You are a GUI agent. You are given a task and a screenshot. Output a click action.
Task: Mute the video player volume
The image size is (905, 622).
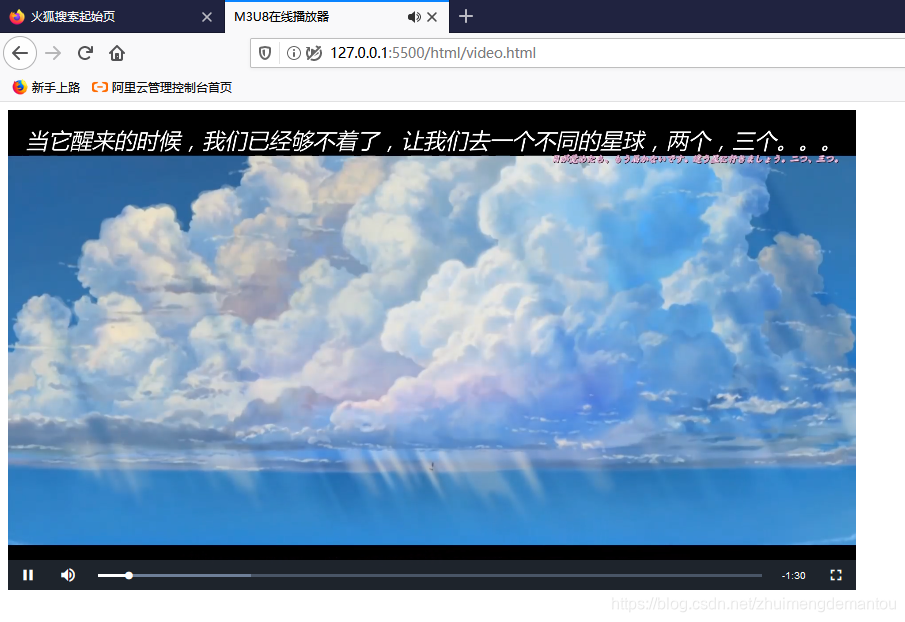[x=68, y=575]
